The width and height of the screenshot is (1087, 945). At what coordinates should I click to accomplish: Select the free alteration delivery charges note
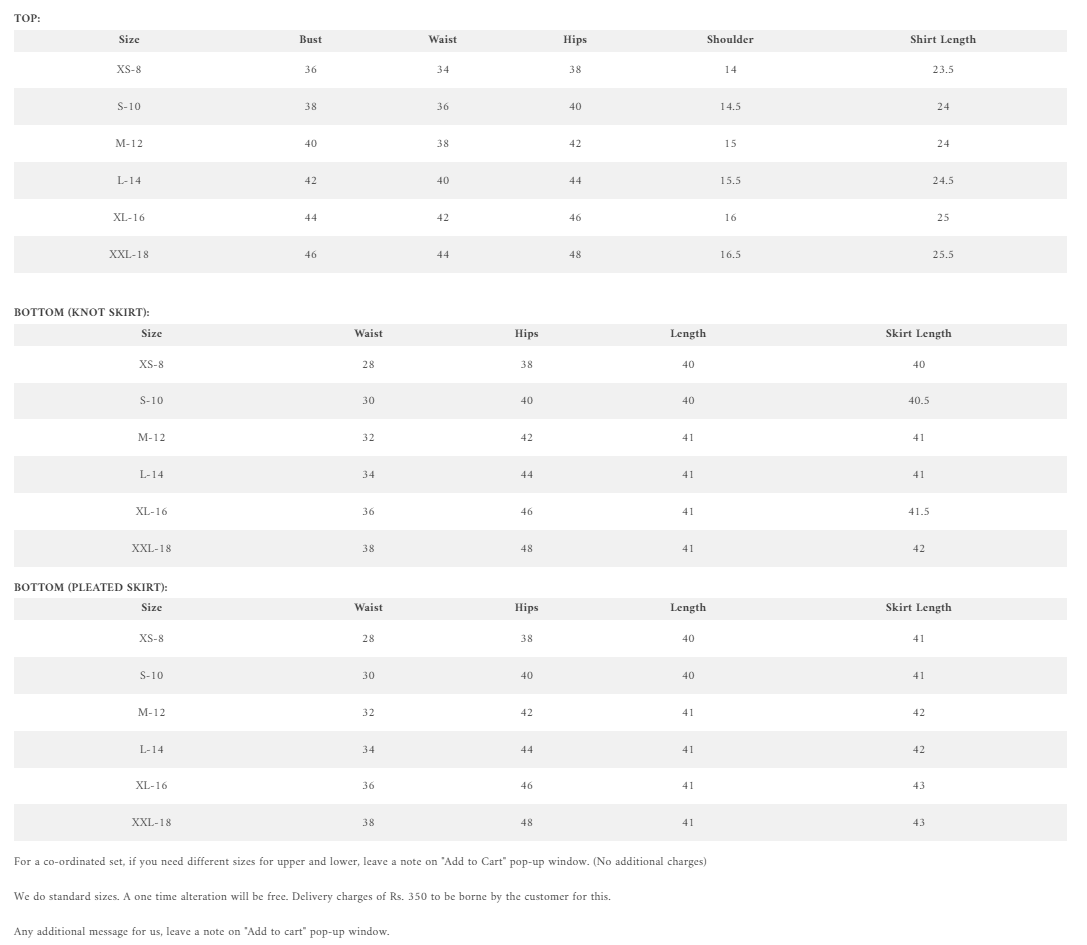(x=312, y=897)
